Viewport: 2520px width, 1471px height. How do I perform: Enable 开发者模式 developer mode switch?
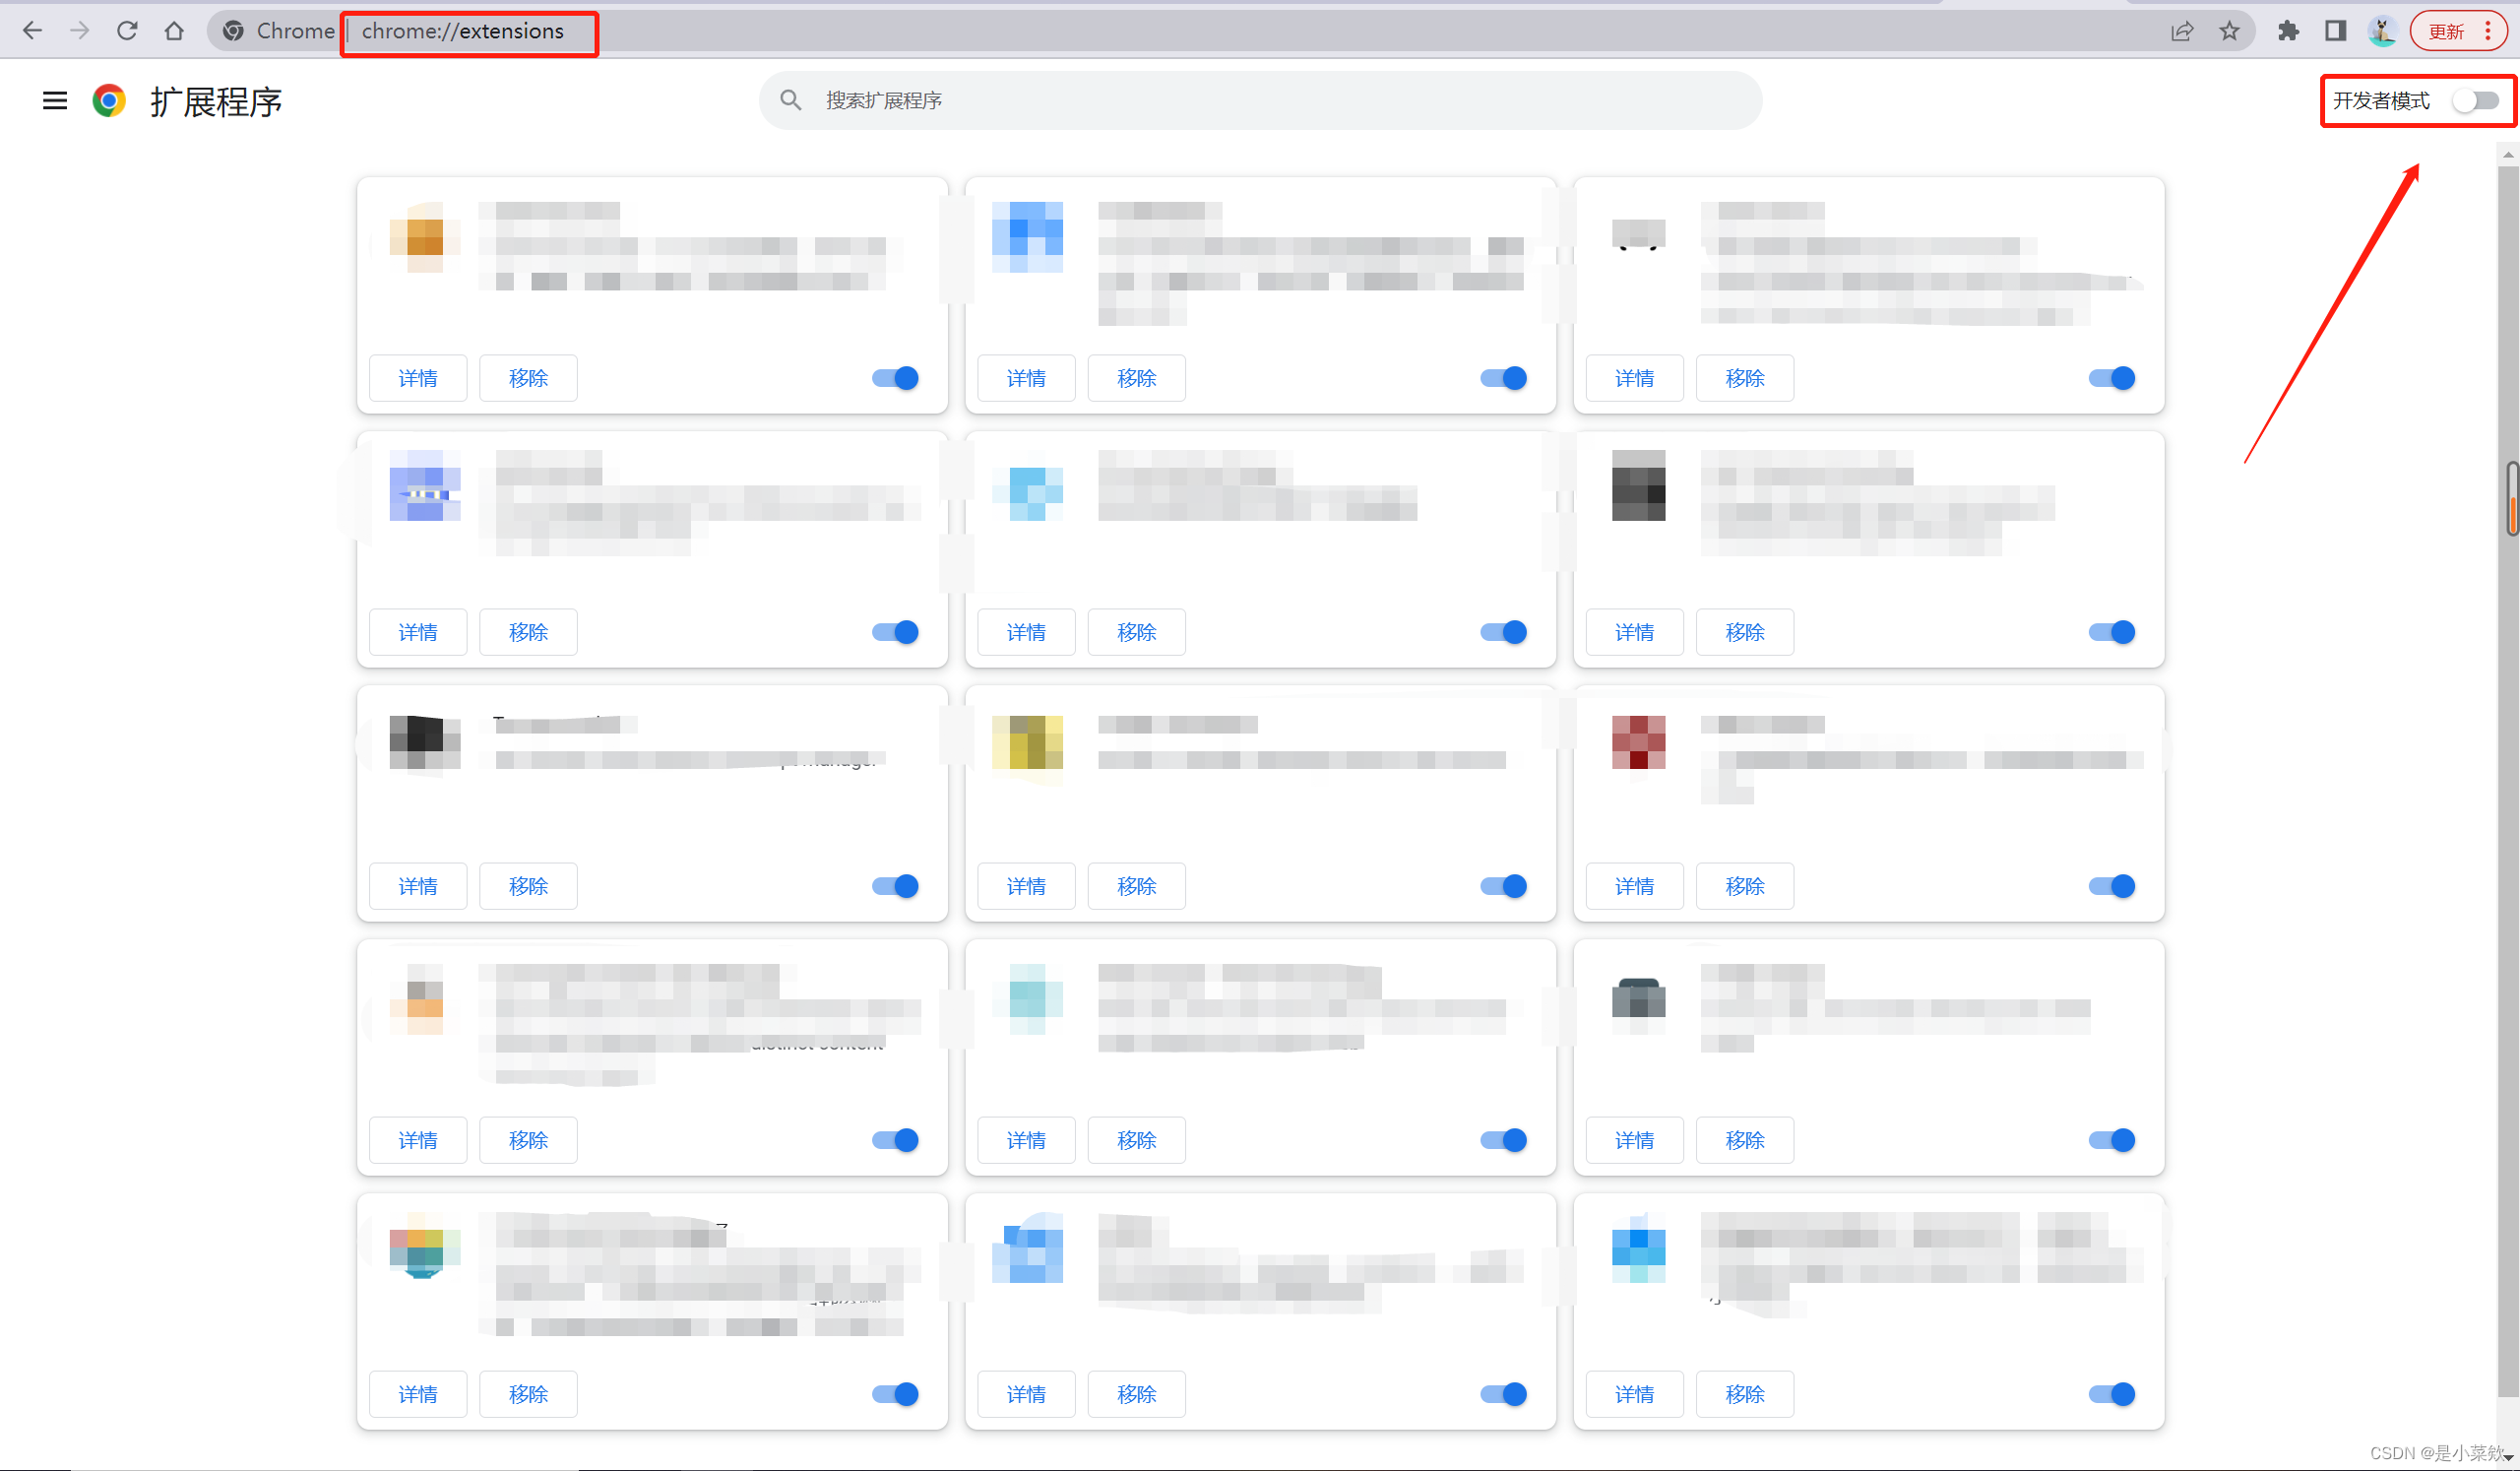click(2475, 100)
